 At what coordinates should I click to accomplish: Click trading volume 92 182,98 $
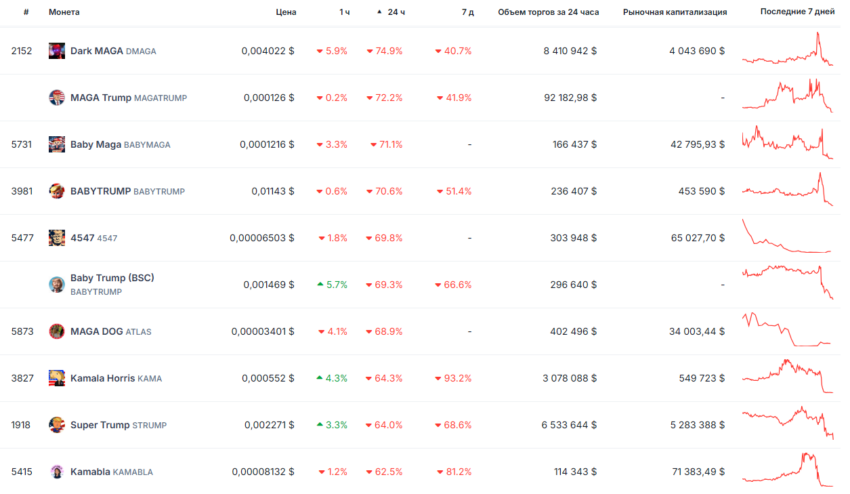click(570, 98)
